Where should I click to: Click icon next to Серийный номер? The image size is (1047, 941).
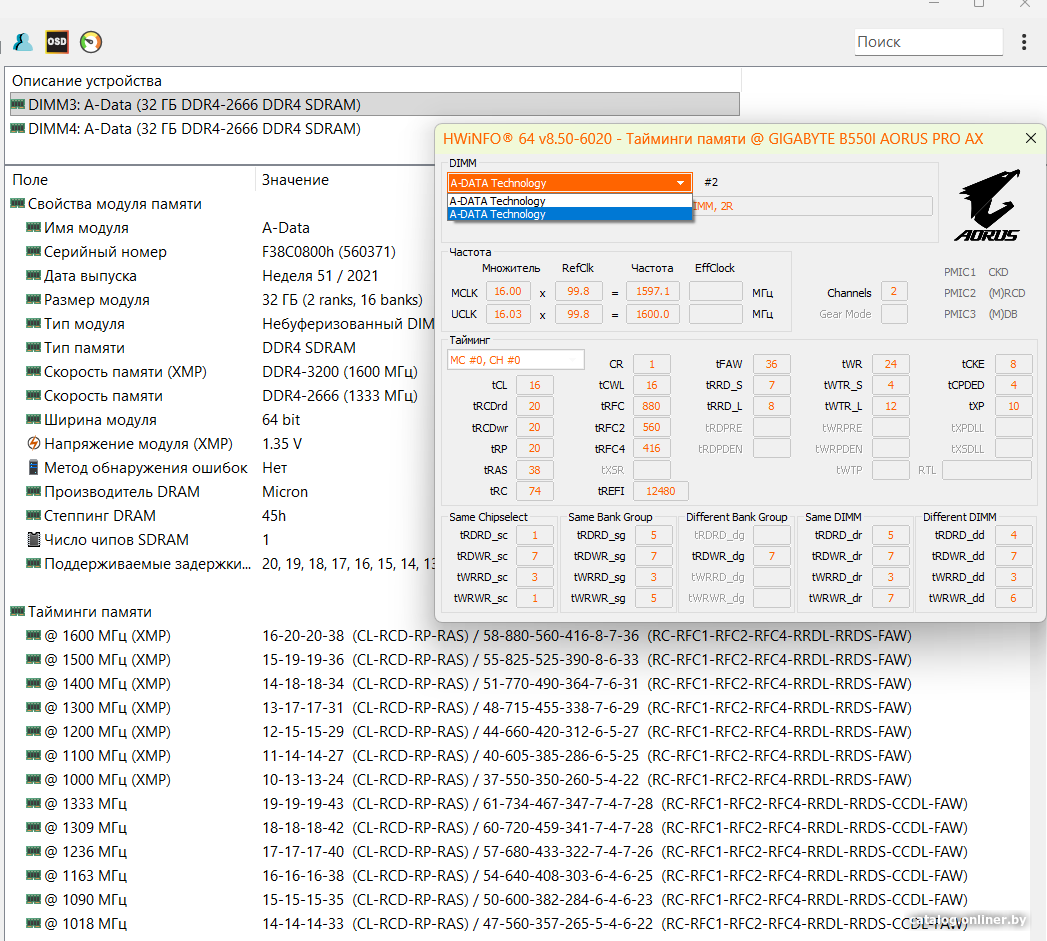[33, 251]
